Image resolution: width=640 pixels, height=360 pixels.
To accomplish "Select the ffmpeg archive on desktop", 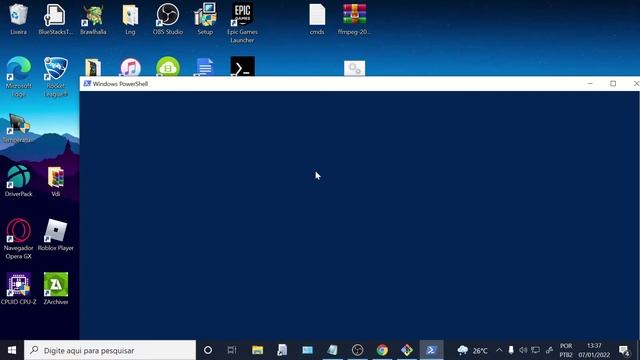I will click(354, 18).
